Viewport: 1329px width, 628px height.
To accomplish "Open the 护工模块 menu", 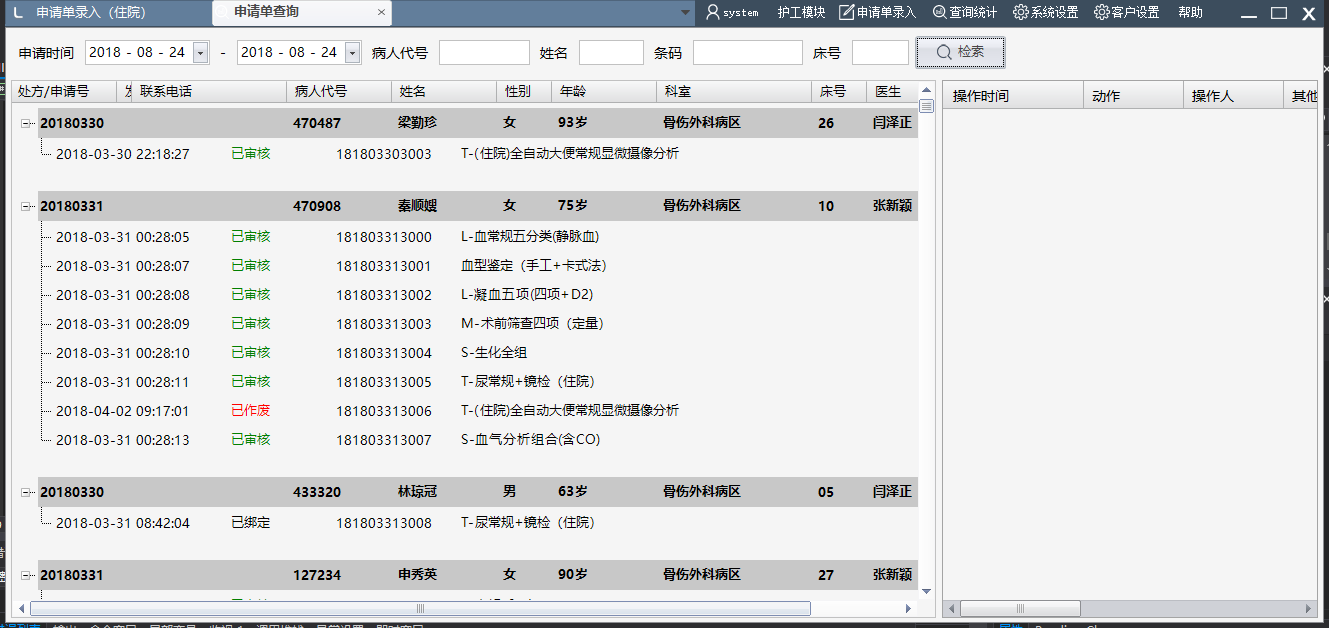I will click(x=801, y=13).
